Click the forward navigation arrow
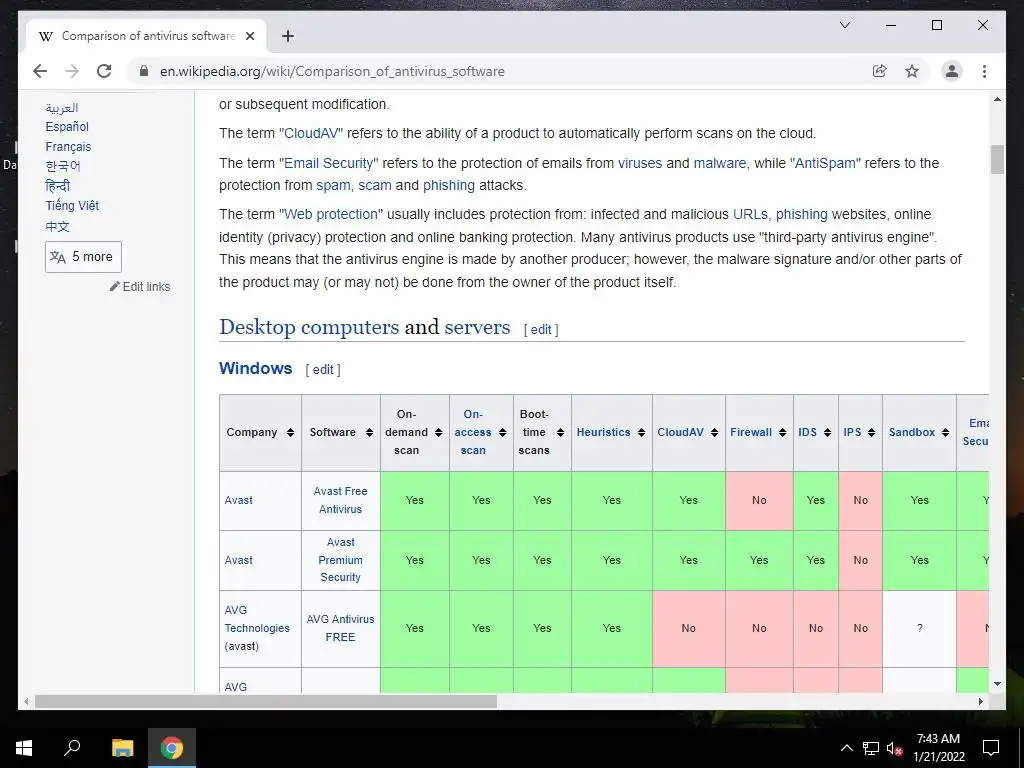1024x768 pixels. [x=72, y=71]
